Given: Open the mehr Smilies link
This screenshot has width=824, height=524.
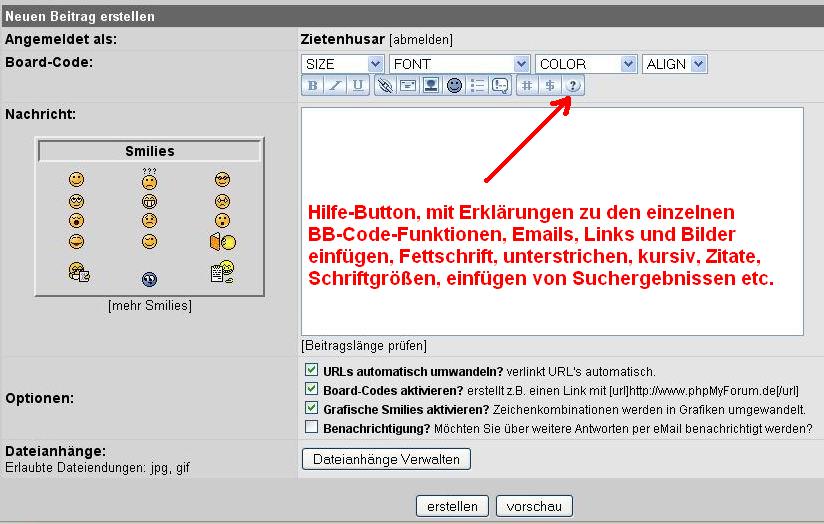Looking at the screenshot, I should (149, 306).
